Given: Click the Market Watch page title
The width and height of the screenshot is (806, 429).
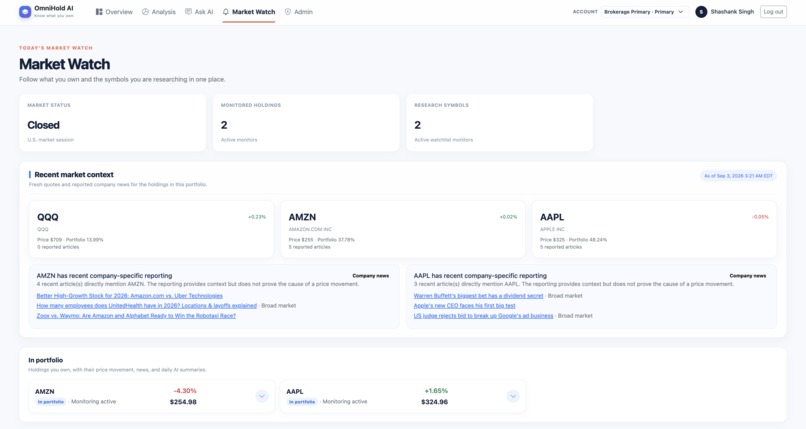Looking at the screenshot, I should 65,64.
